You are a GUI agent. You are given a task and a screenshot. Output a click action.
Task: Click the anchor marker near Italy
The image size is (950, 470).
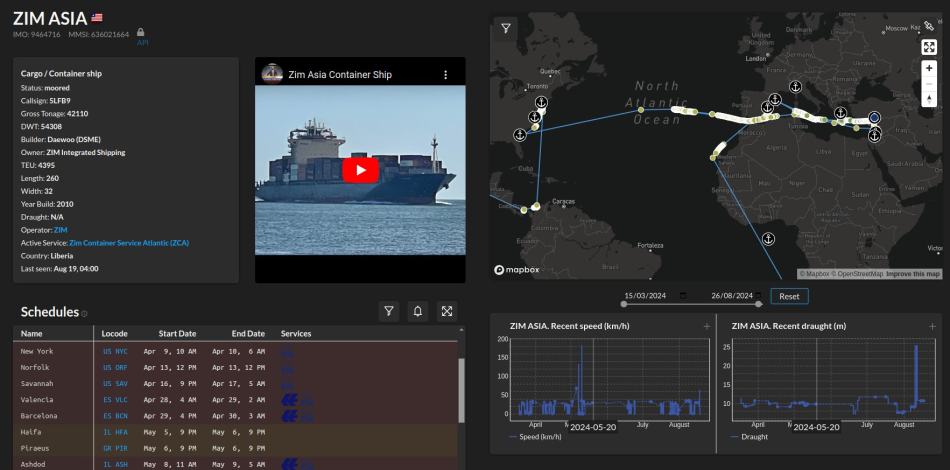click(796, 87)
